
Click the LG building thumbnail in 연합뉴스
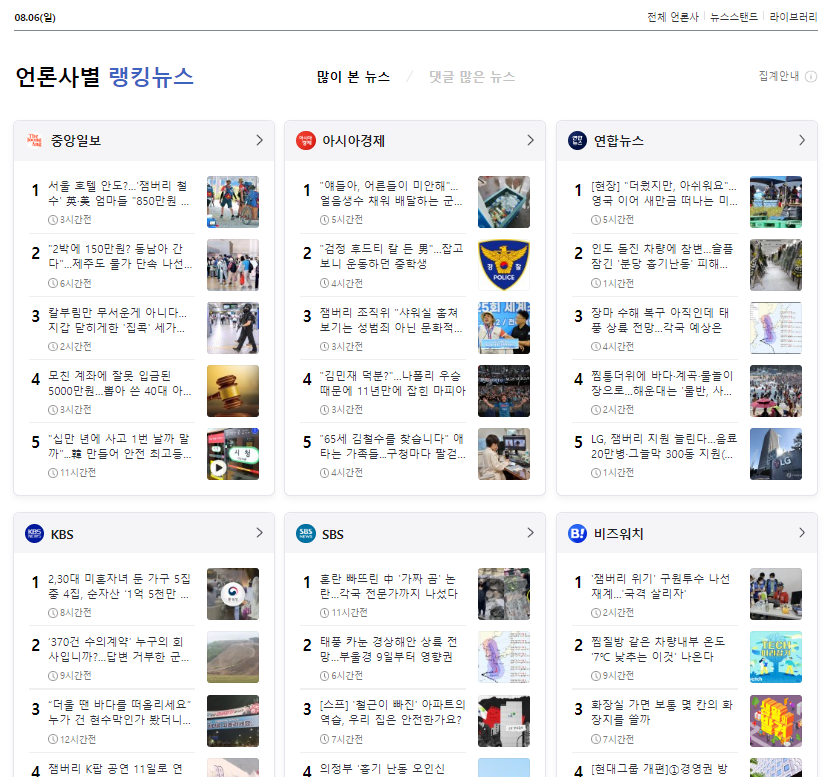tap(776, 454)
